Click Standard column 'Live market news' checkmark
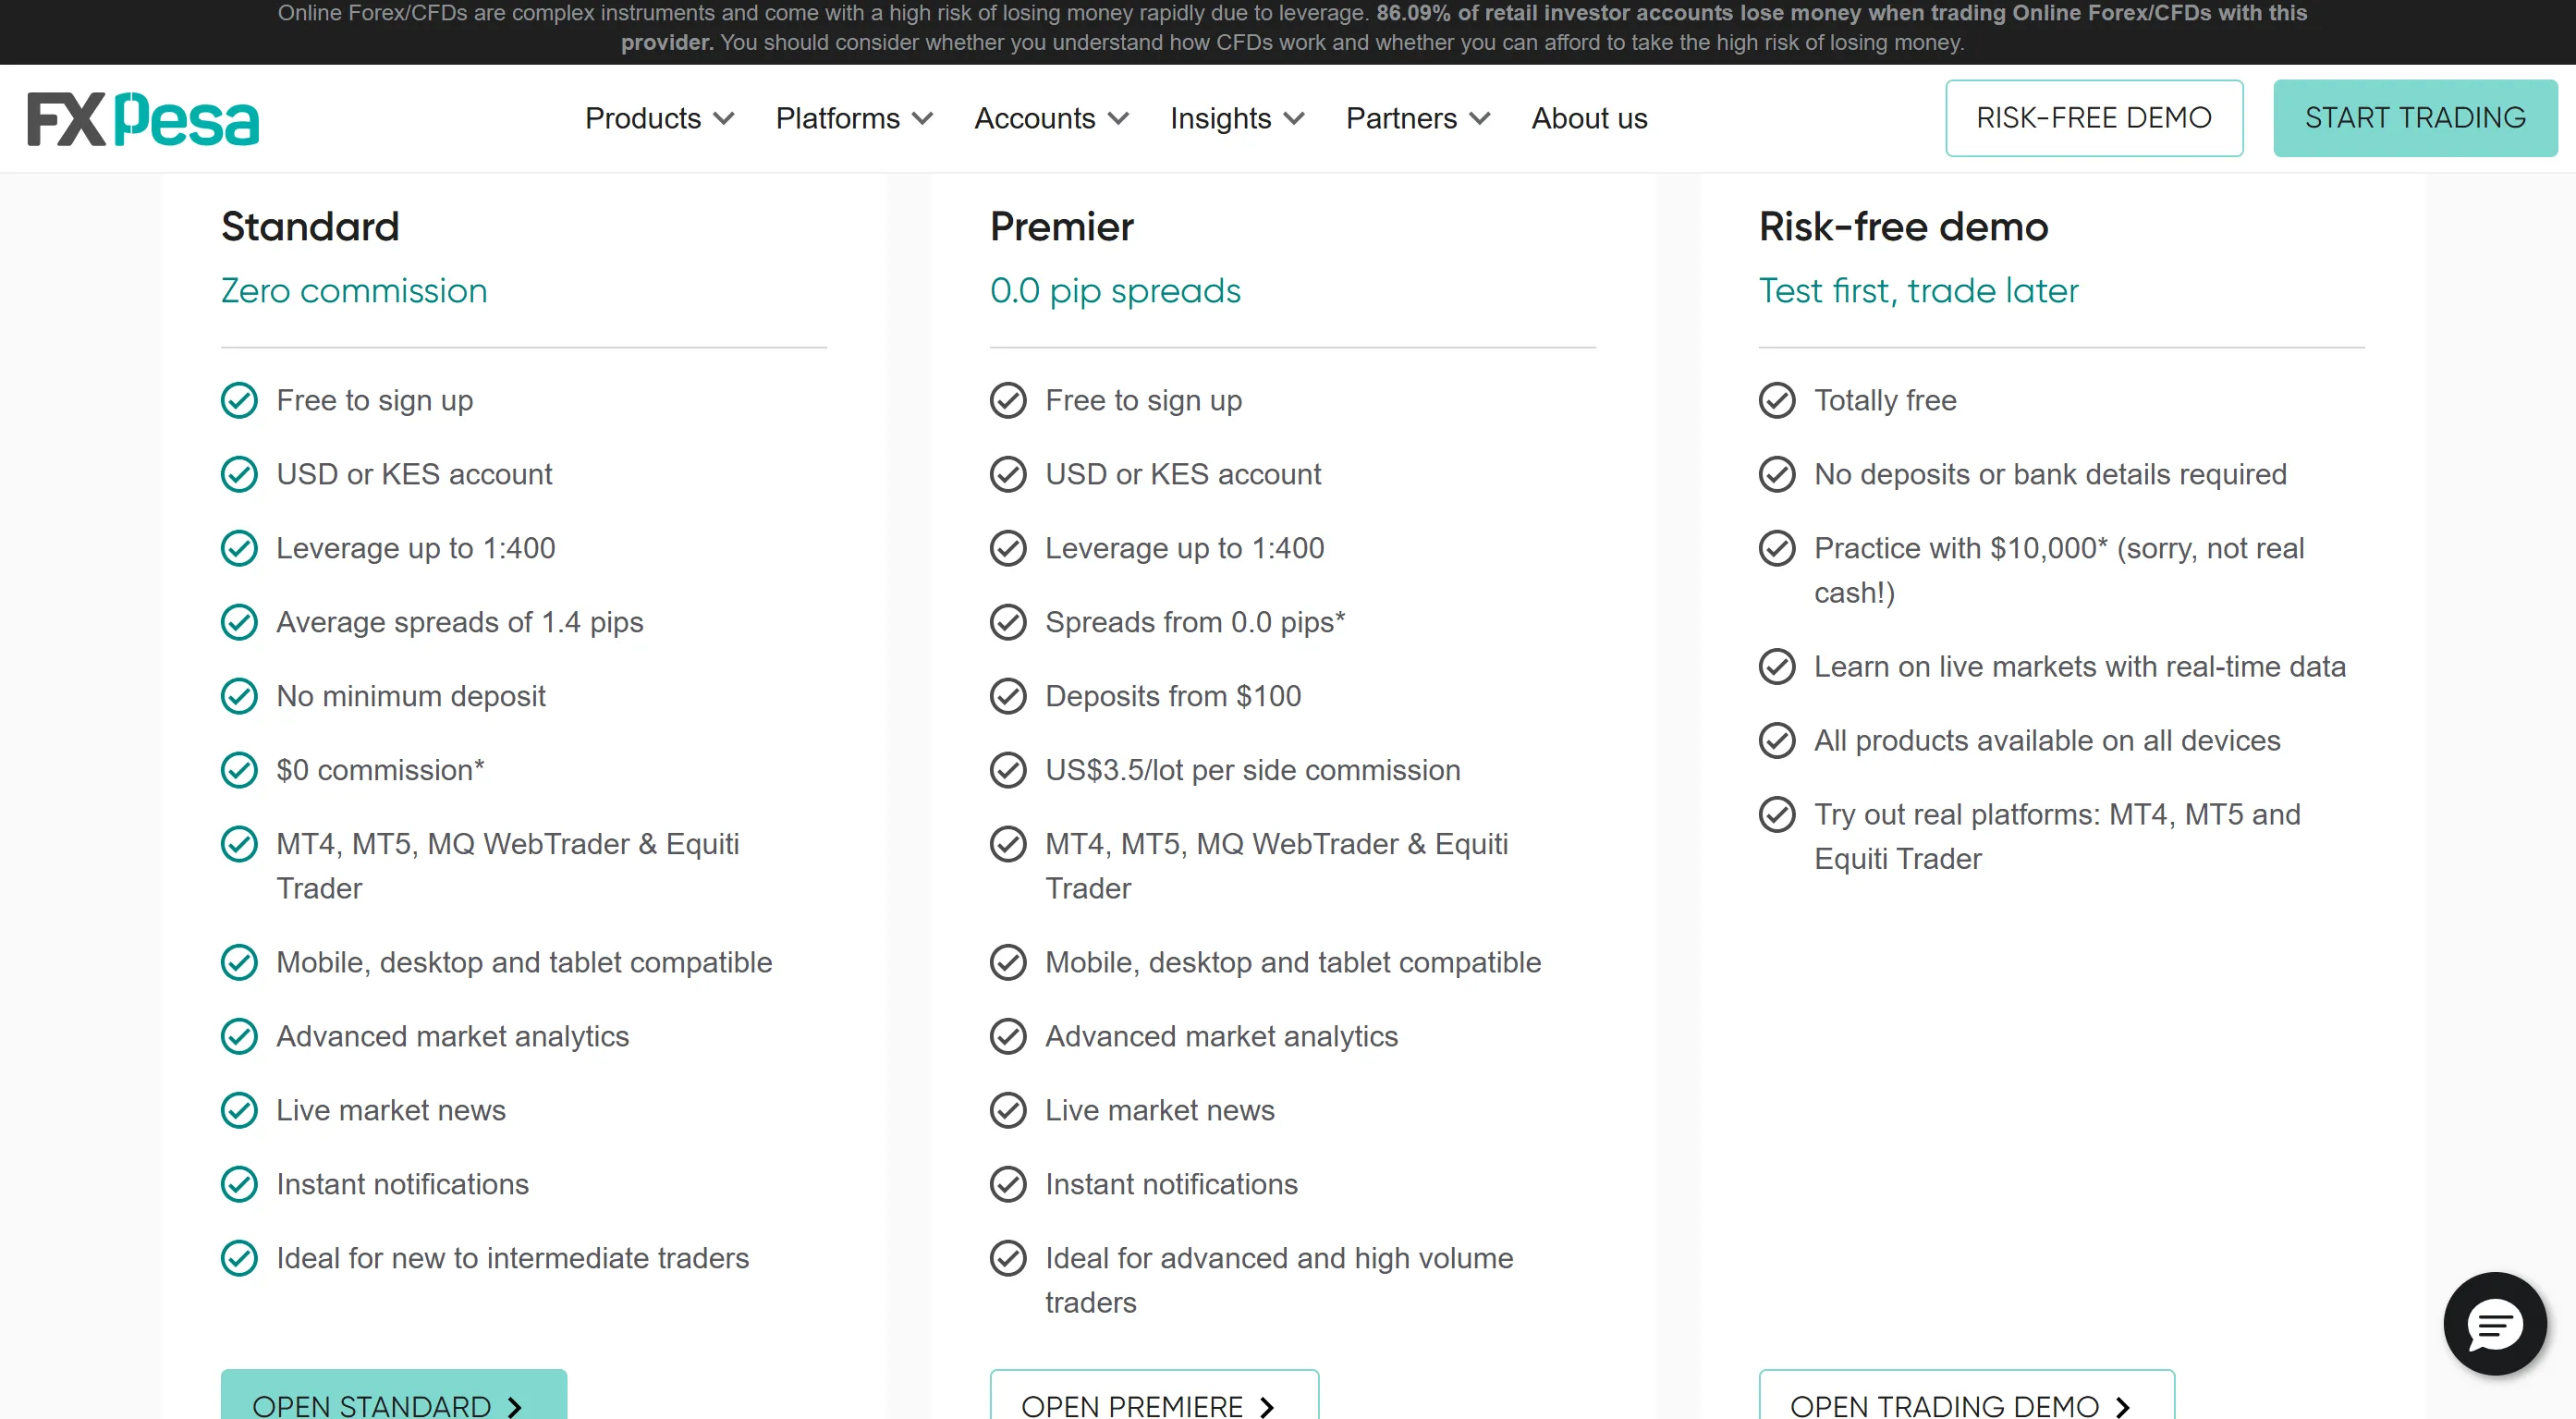Screen dimensions: 2576x1419 (x=239, y=1110)
